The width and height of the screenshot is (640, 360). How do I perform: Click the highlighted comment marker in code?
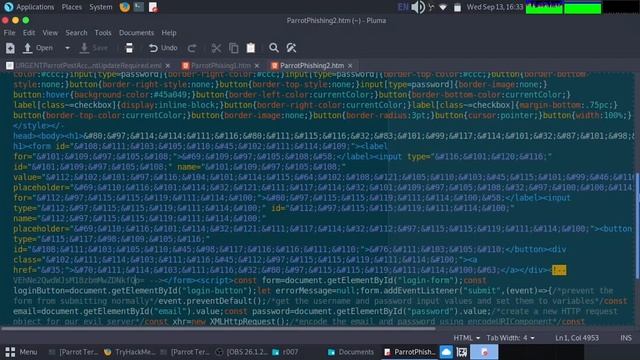(x=559, y=270)
